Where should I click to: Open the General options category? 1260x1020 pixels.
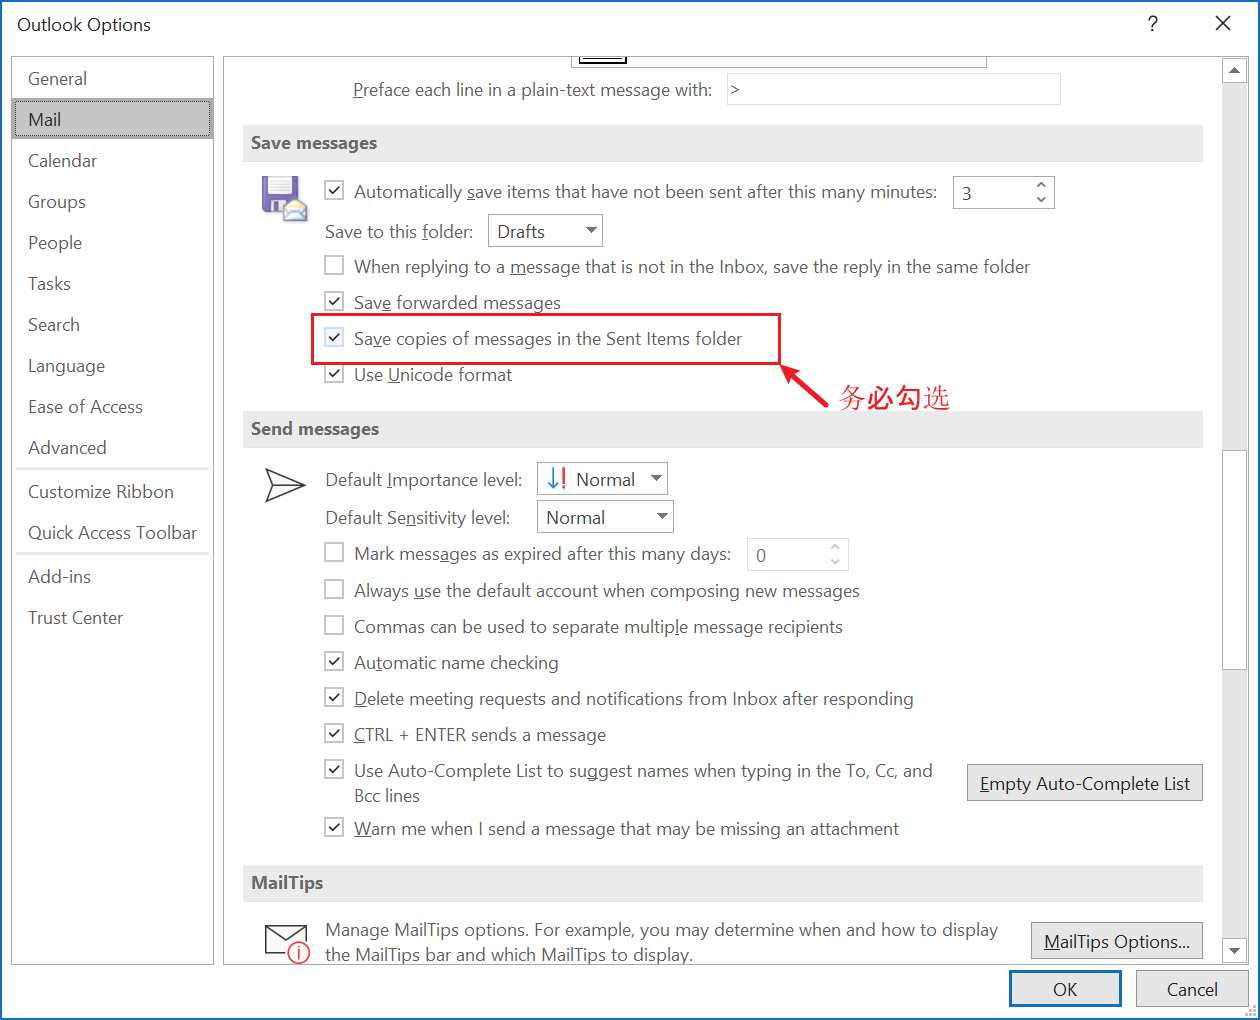click(112, 78)
